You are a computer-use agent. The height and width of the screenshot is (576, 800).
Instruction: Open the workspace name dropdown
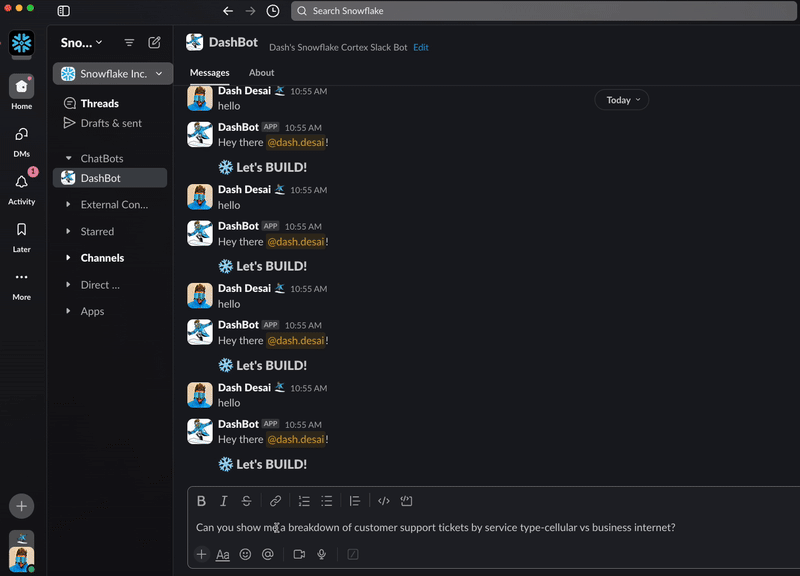click(82, 43)
